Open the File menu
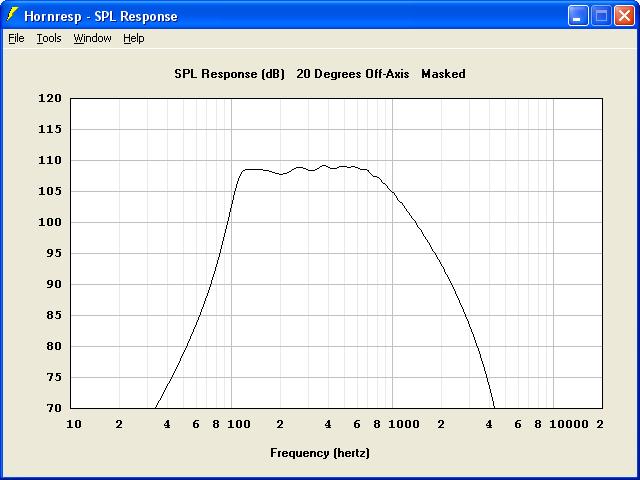The width and height of the screenshot is (640, 480). tap(16, 38)
